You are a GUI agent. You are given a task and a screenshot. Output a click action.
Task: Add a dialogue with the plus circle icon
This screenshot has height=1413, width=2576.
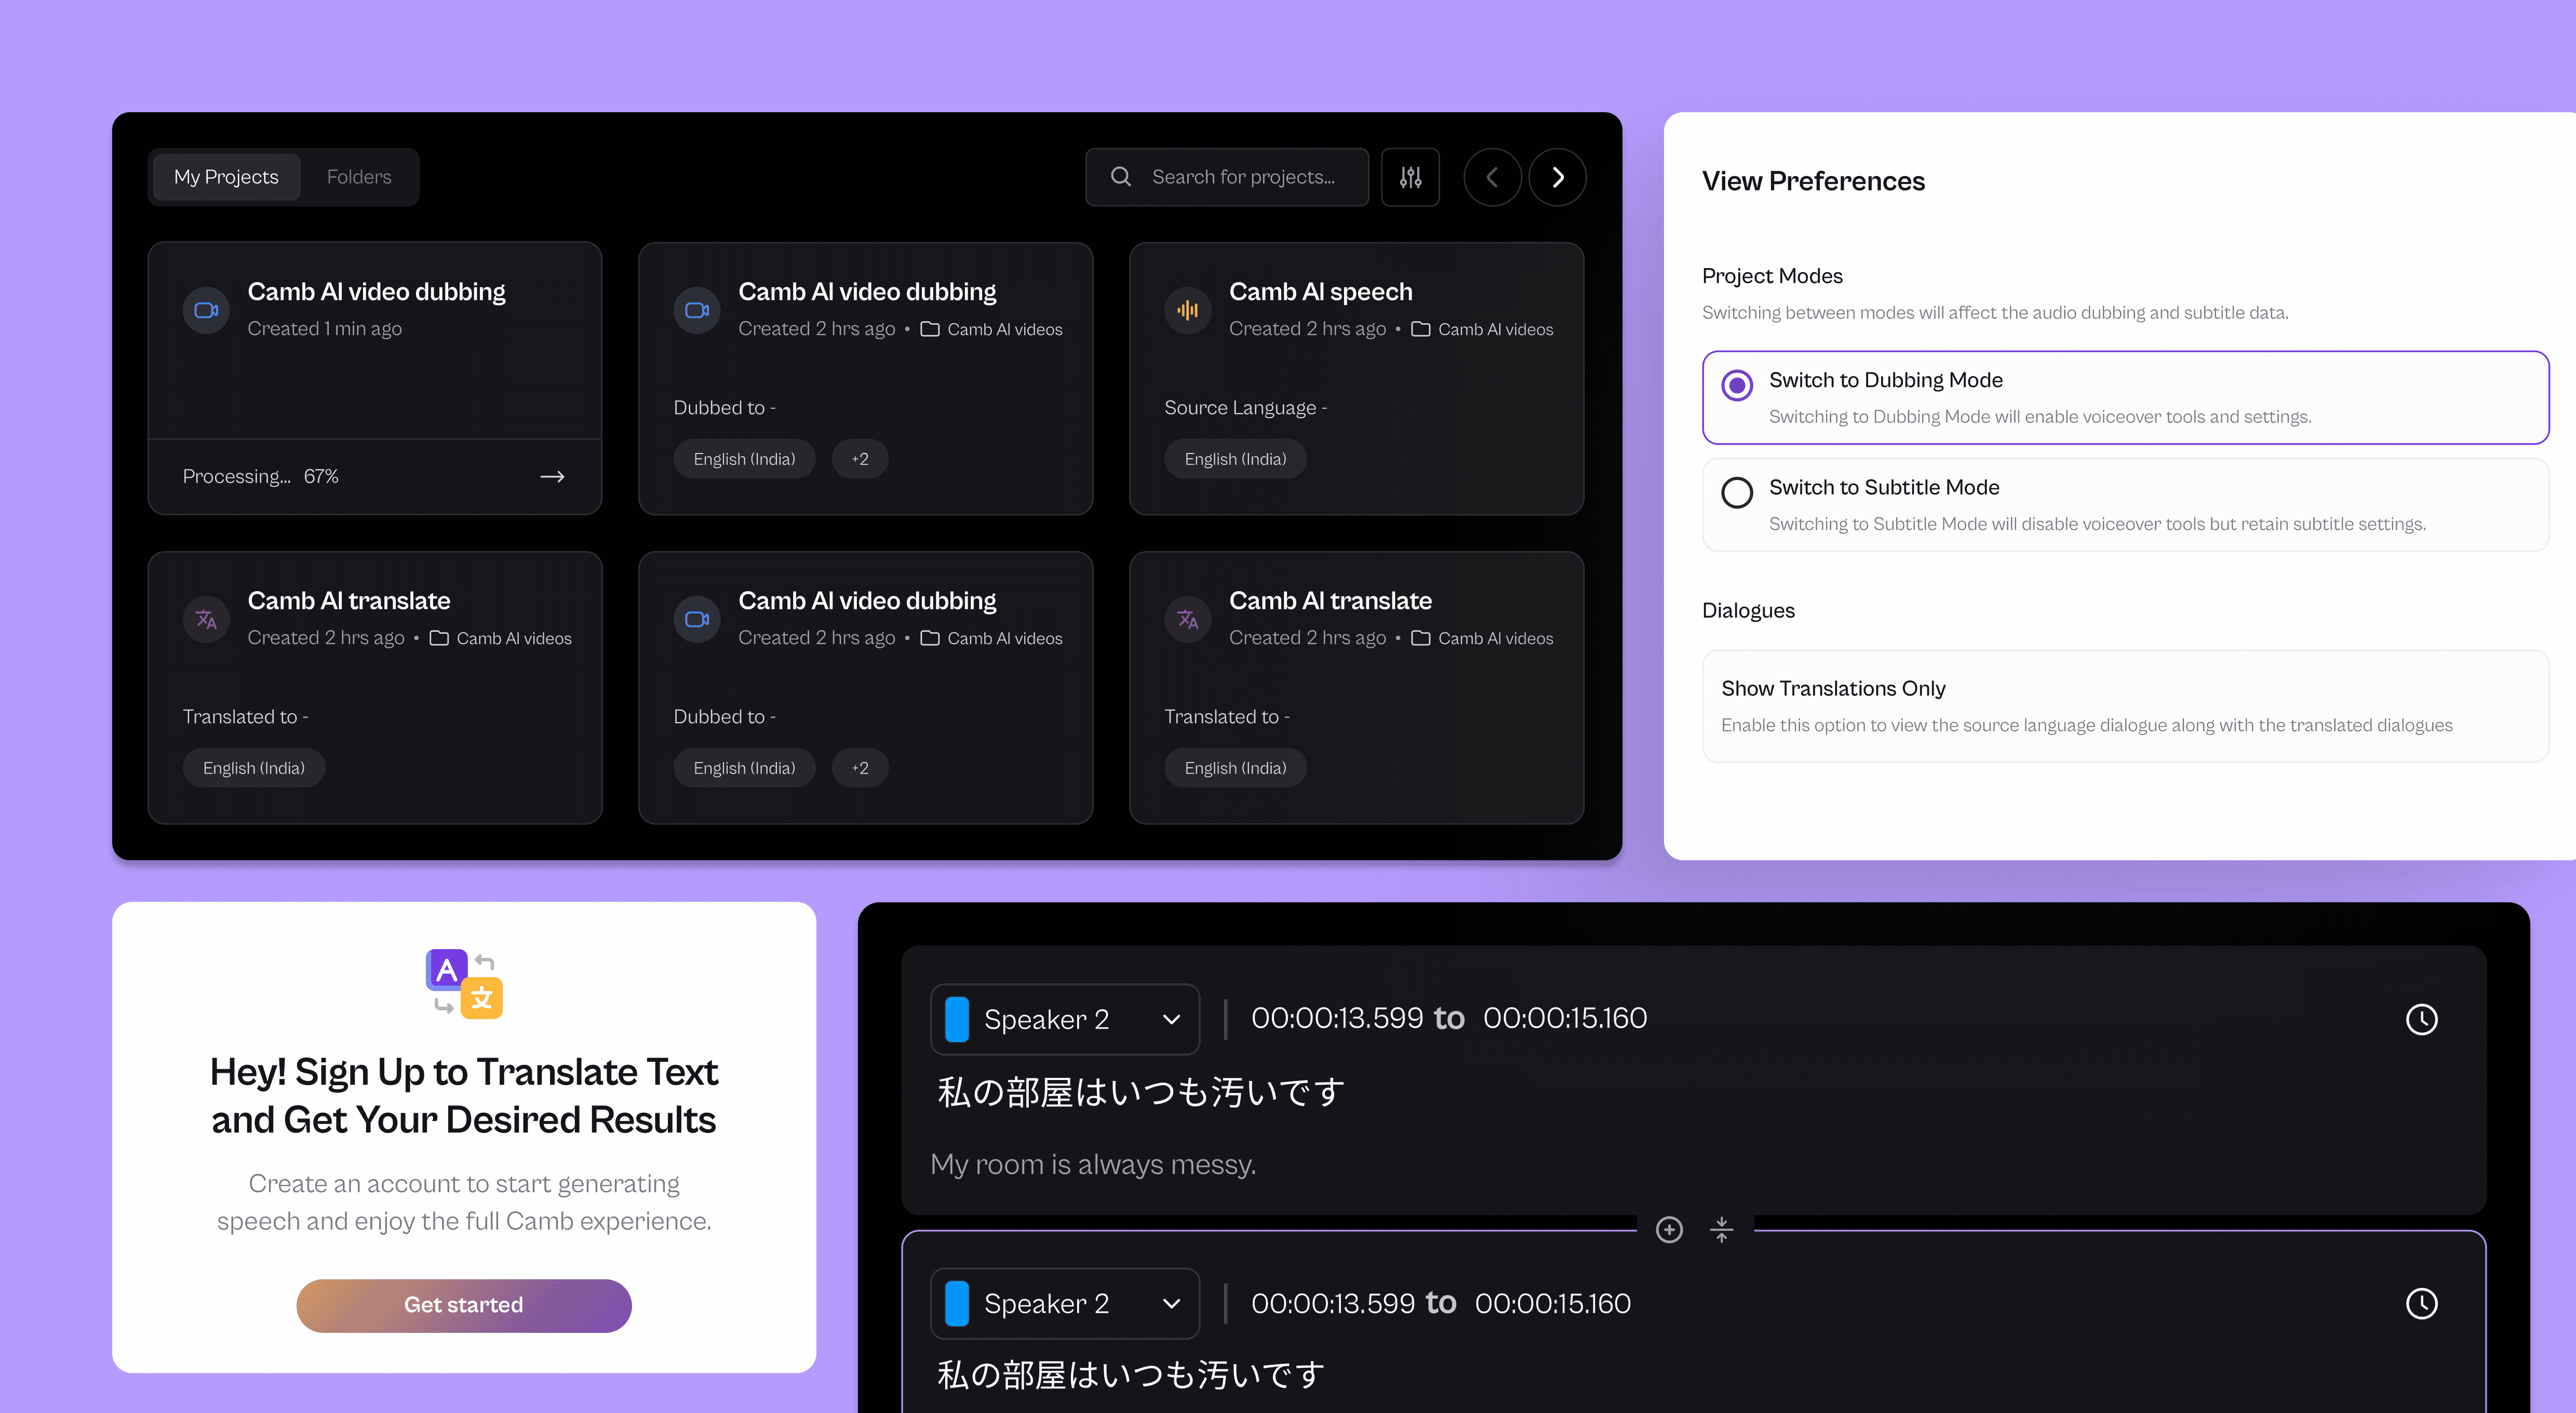click(x=1669, y=1229)
